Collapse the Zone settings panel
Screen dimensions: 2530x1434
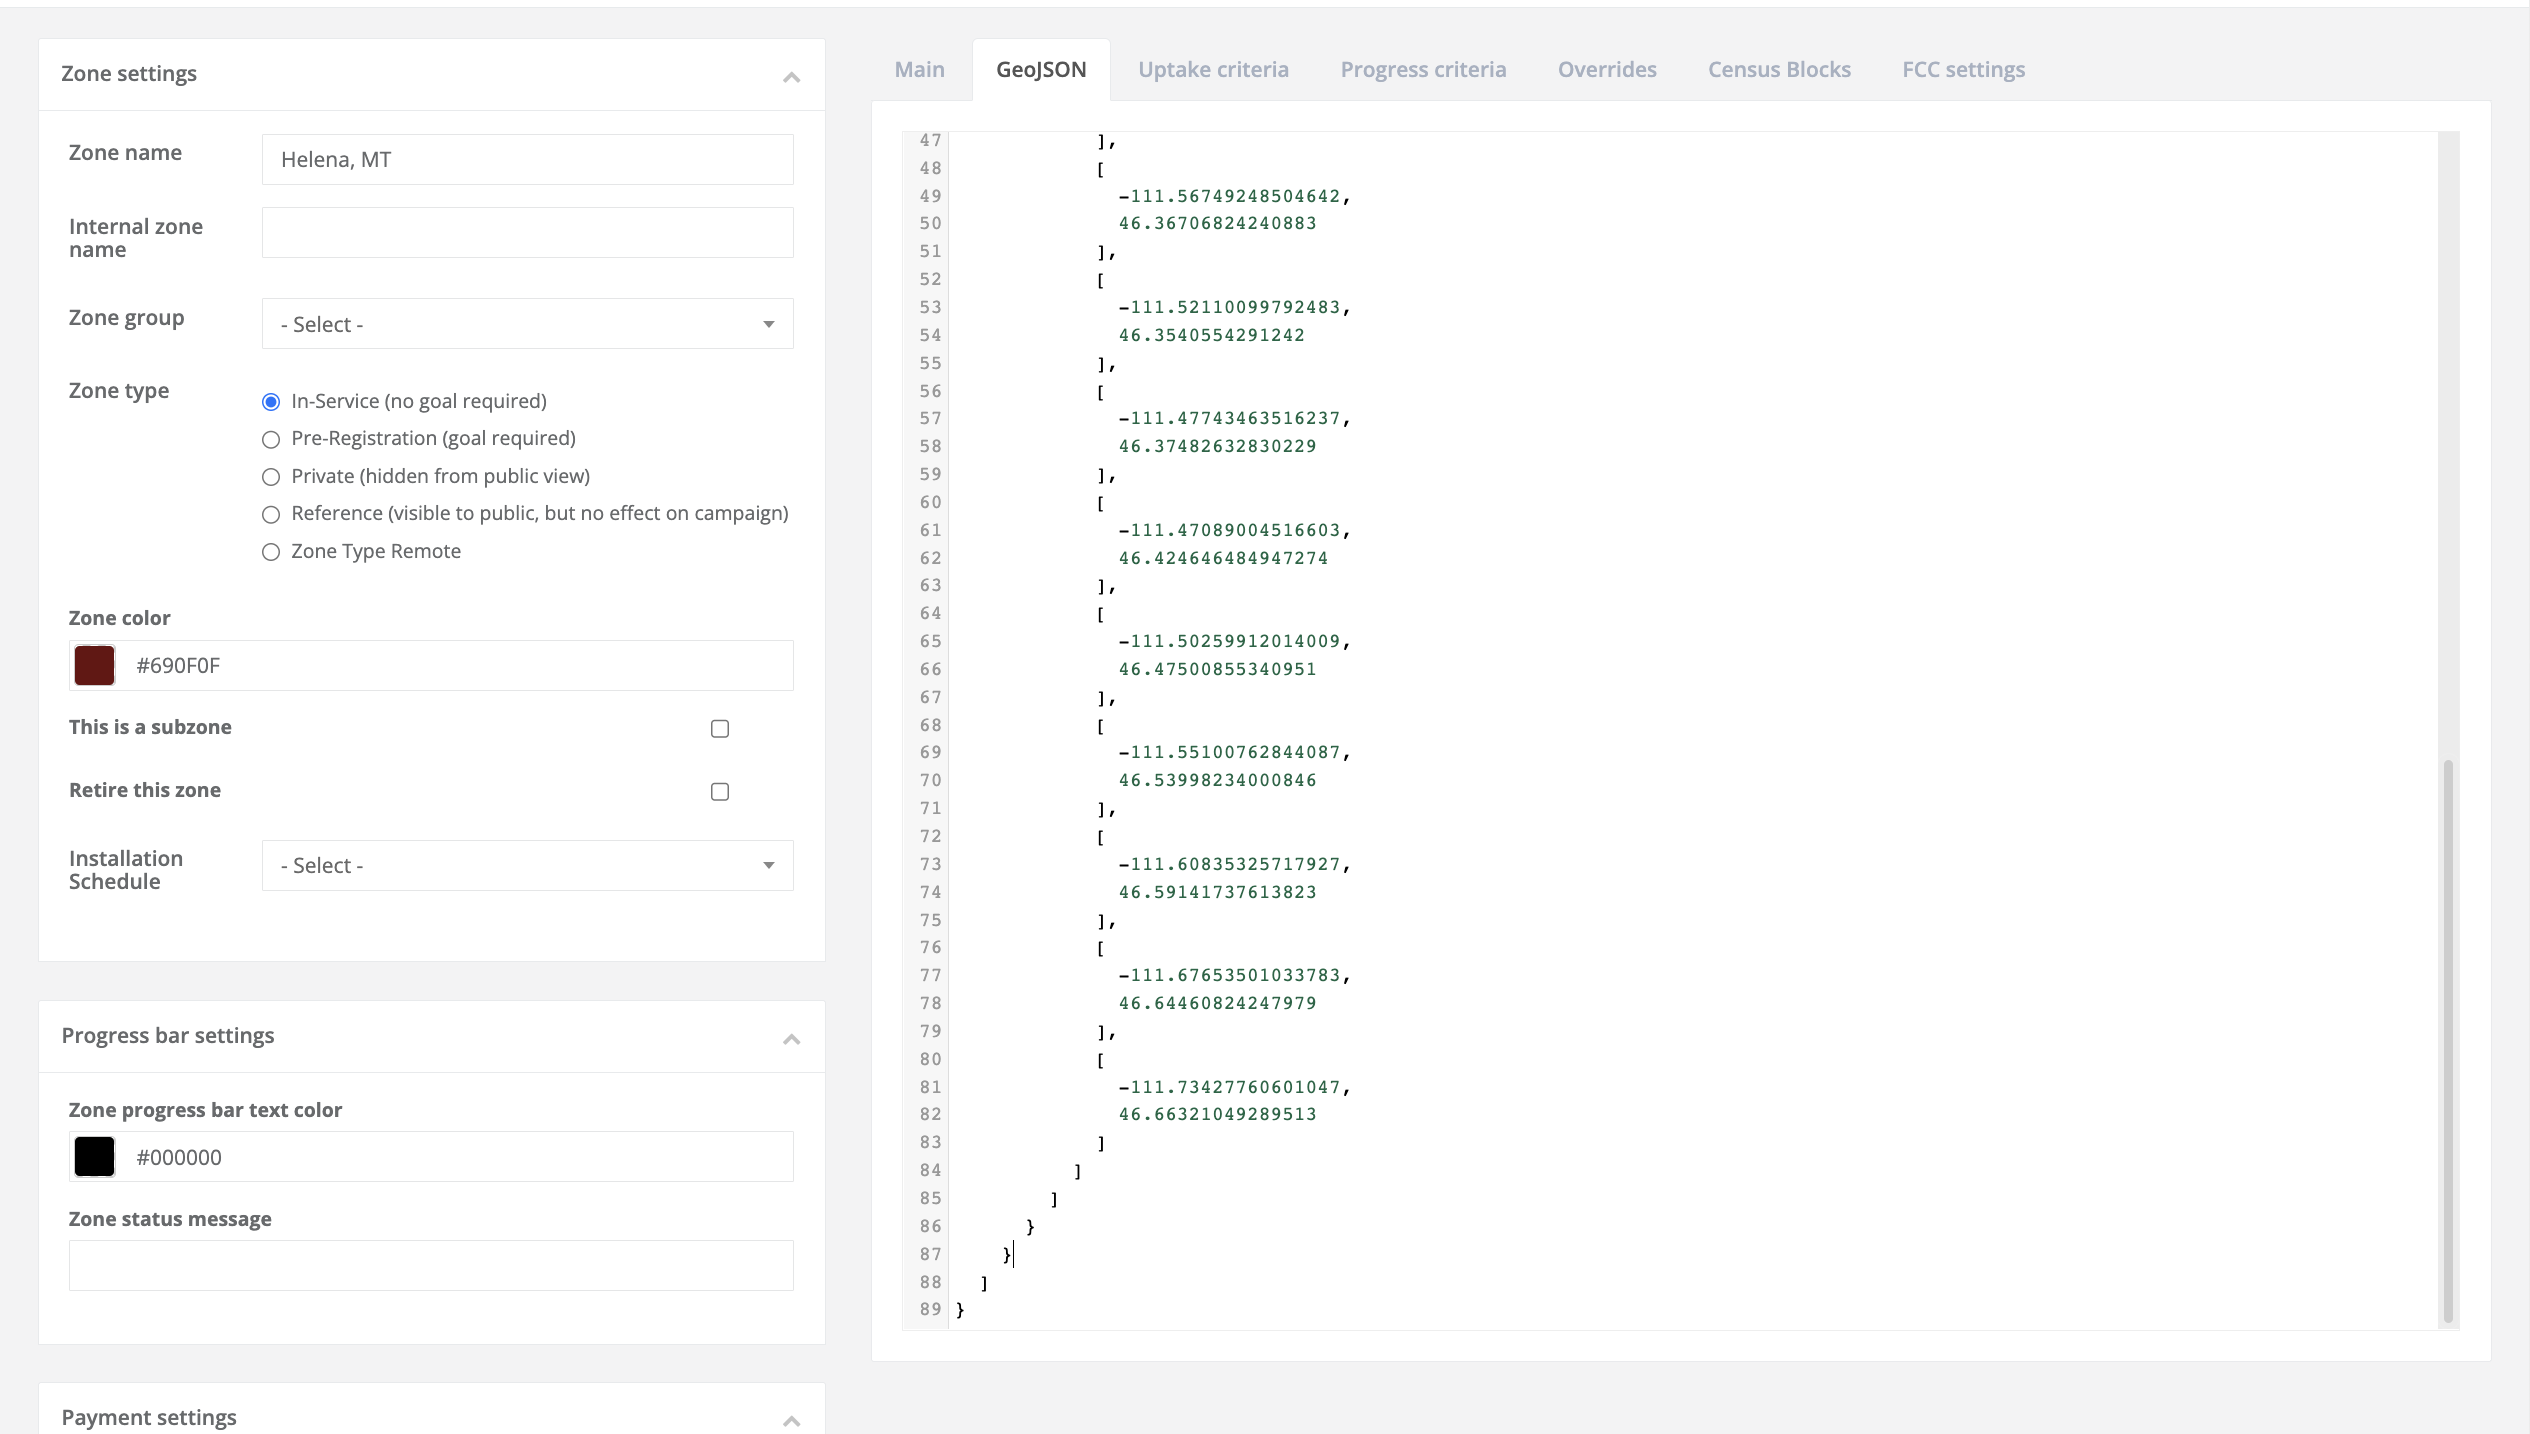(x=791, y=75)
